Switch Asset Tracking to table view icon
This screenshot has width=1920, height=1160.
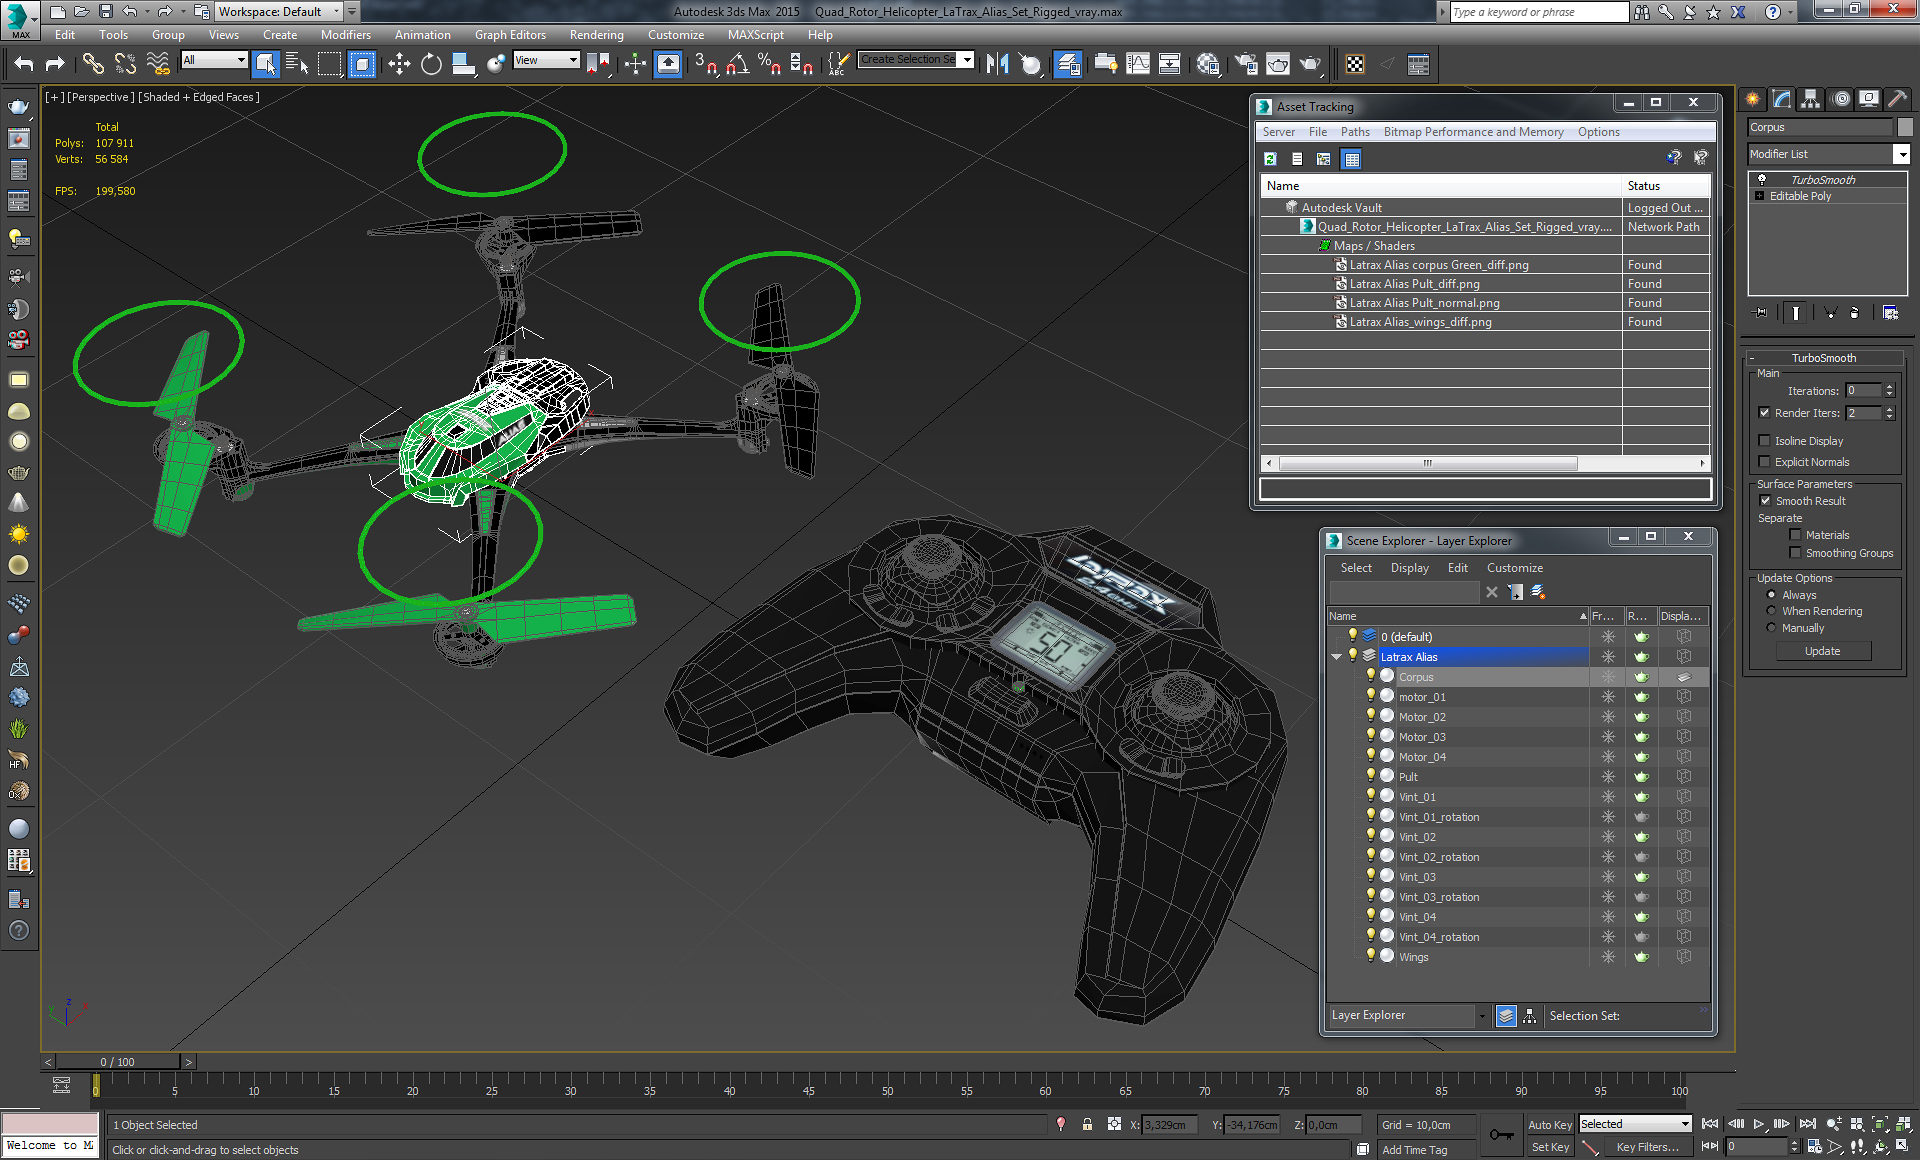pyautogui.click(x=1352, y=159)
